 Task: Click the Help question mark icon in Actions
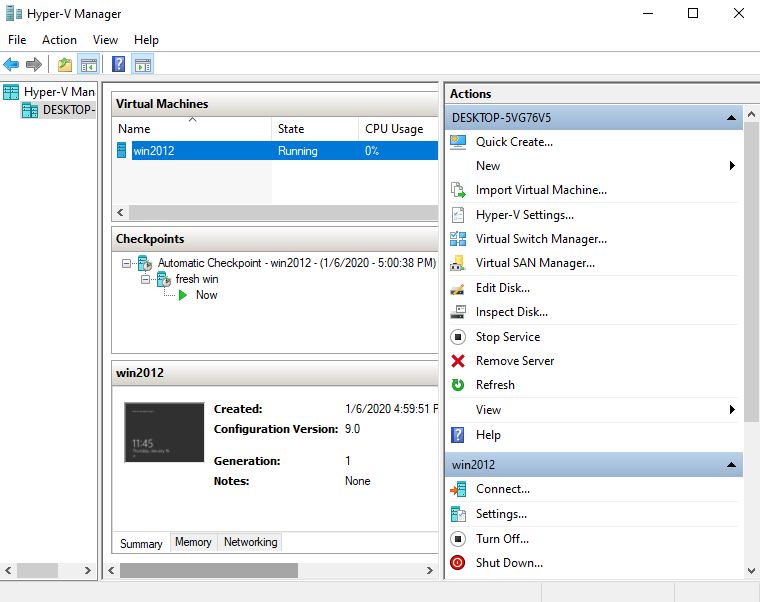pos(458,435)
